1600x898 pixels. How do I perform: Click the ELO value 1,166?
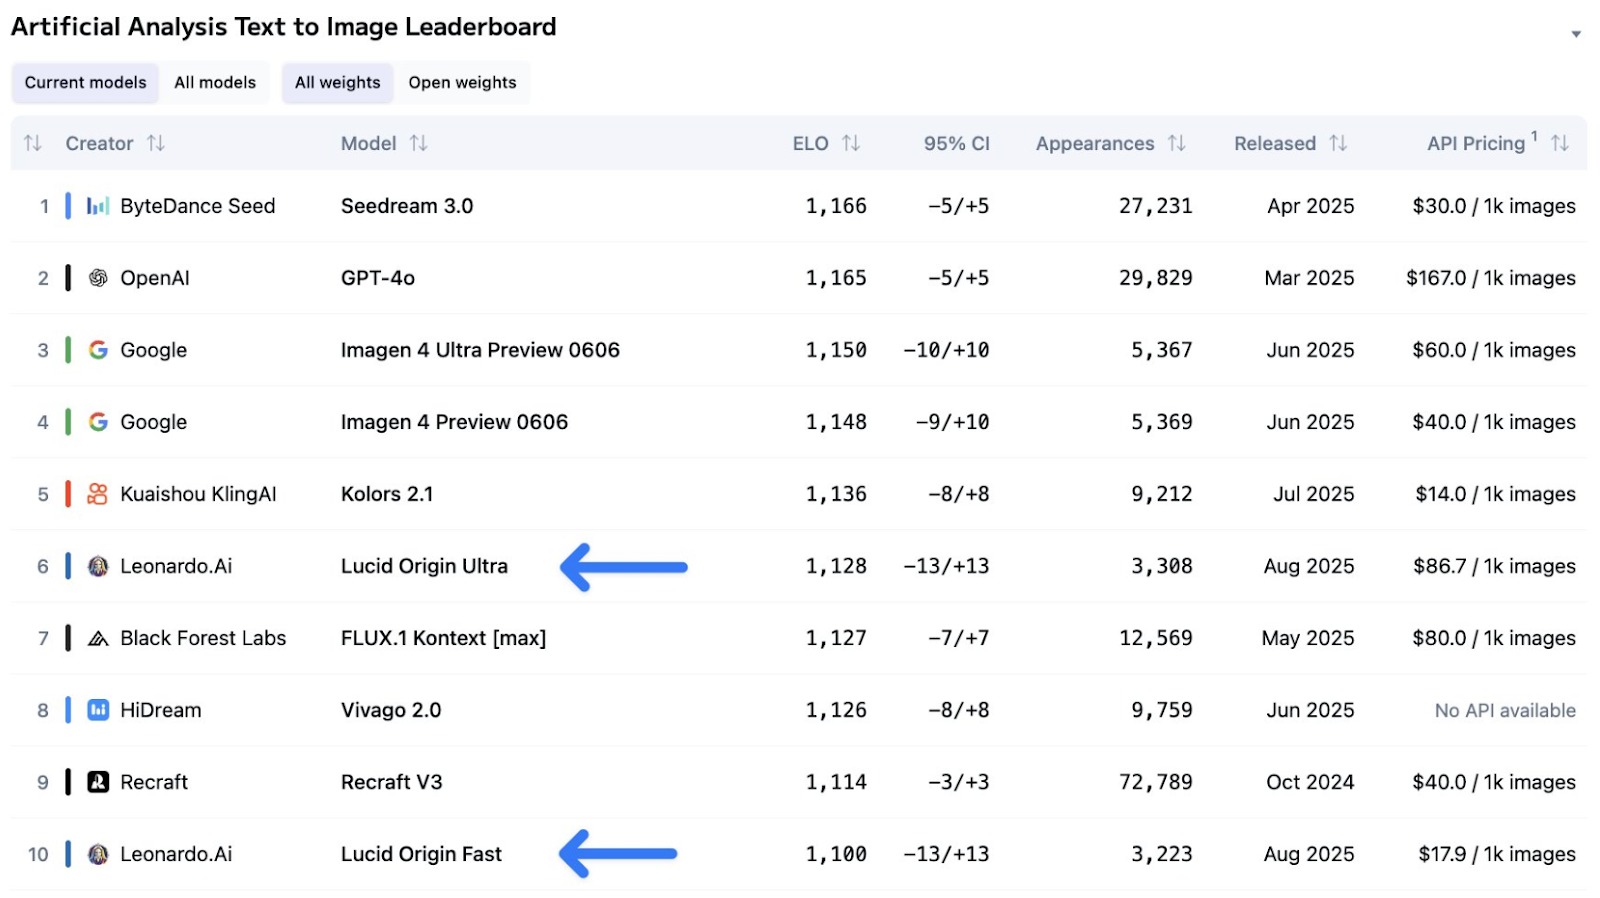coord(836,206)
